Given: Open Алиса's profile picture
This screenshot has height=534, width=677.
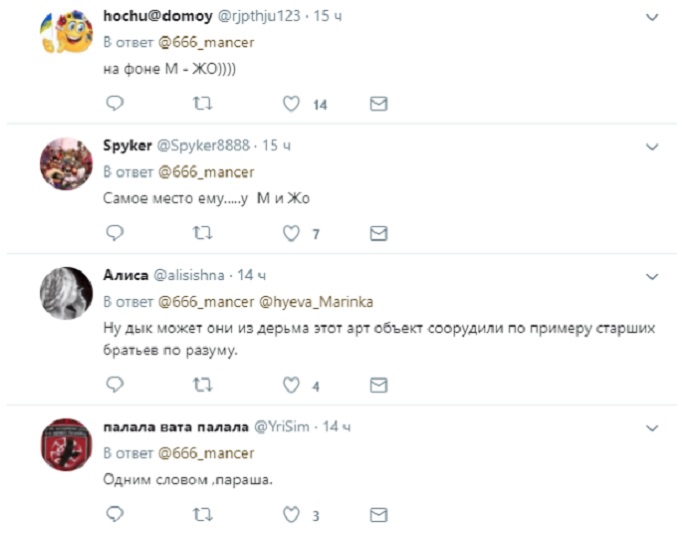Looking at the screenshot, I should pyautogui.click(x=66, y=293).
